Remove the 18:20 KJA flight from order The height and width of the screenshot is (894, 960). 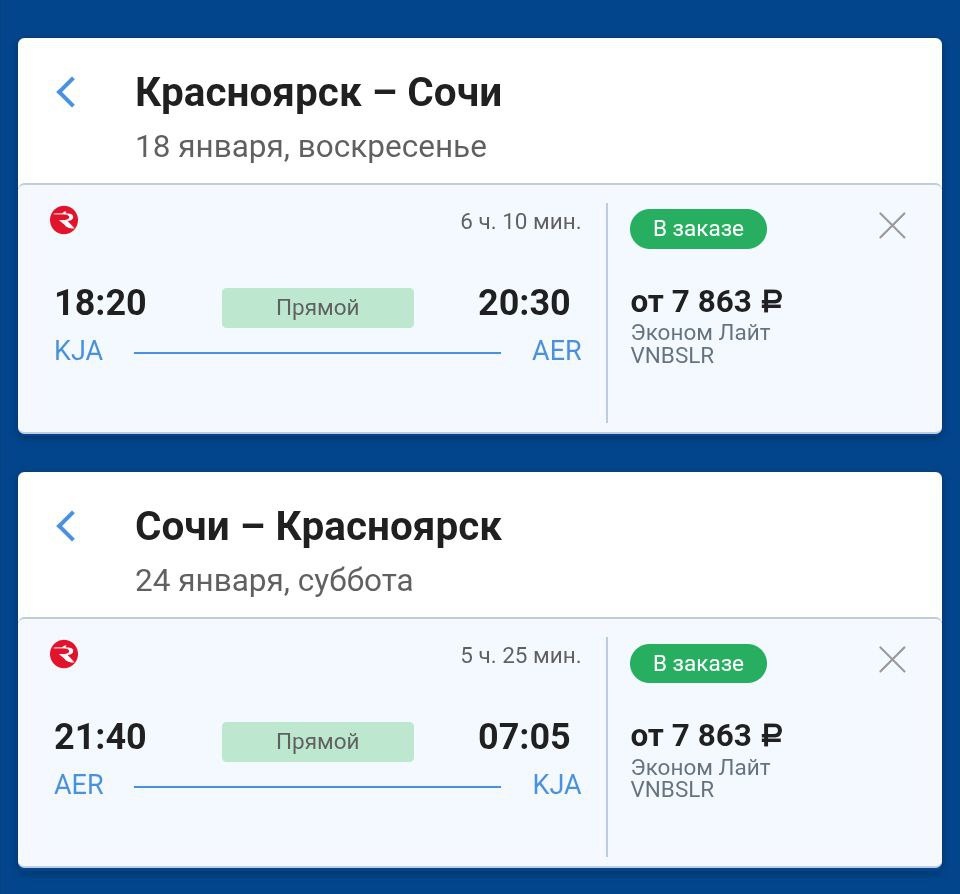(892, 226)
